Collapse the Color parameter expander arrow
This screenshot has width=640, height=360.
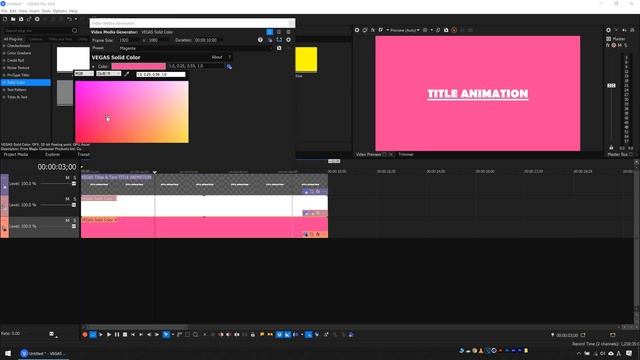[93, 67]
